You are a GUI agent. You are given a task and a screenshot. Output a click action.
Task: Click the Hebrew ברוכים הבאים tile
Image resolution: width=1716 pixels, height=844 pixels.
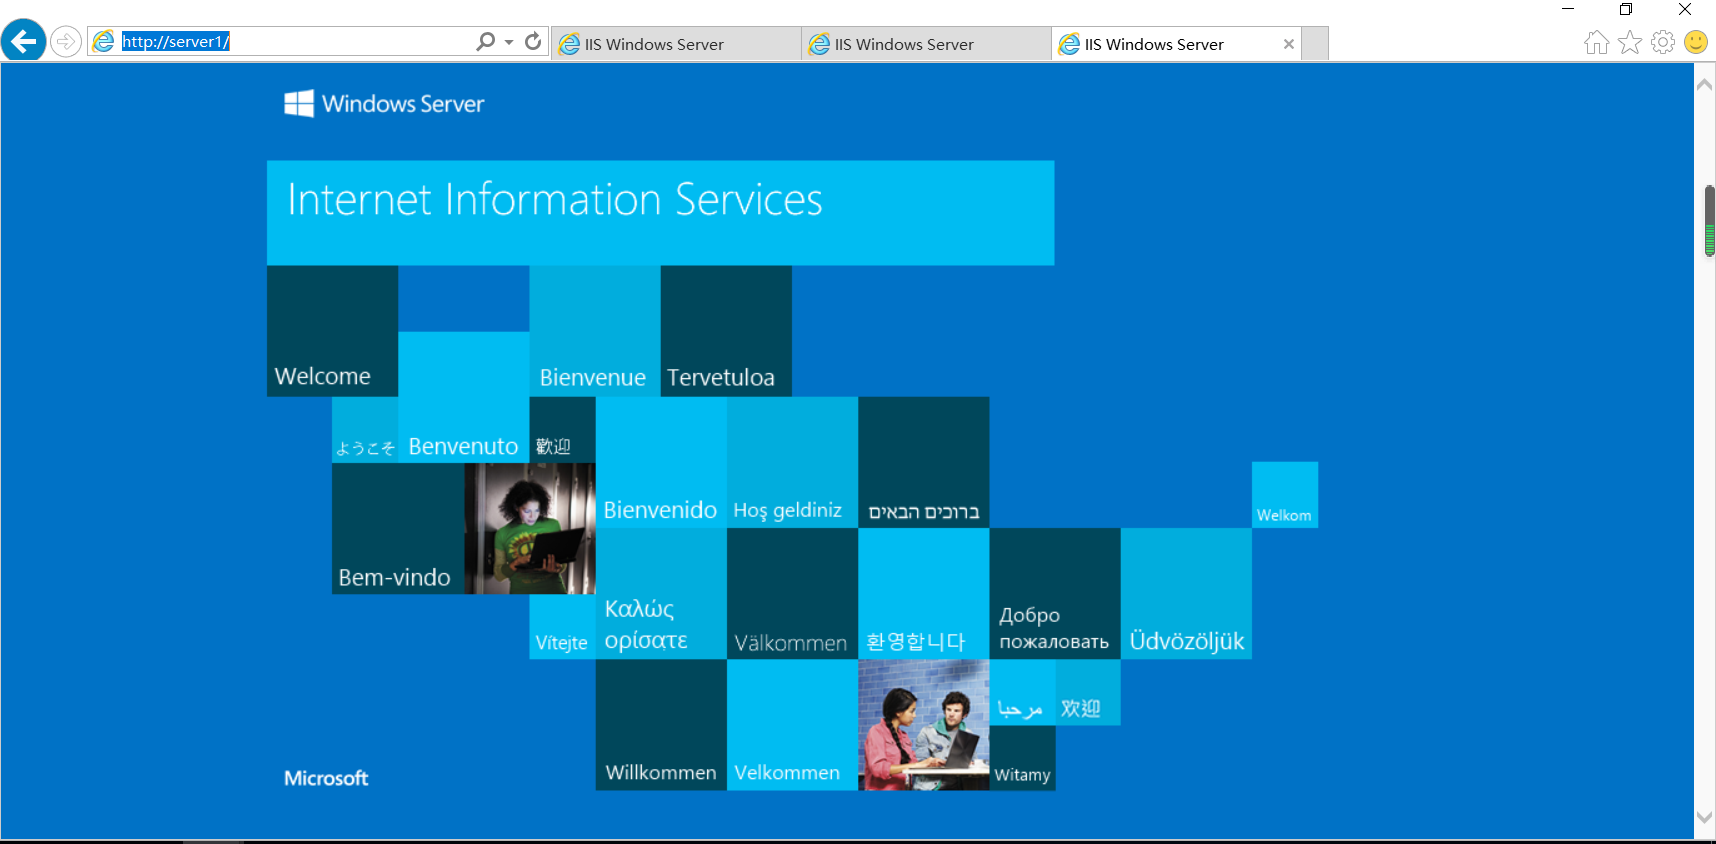[x=924, y=462]
